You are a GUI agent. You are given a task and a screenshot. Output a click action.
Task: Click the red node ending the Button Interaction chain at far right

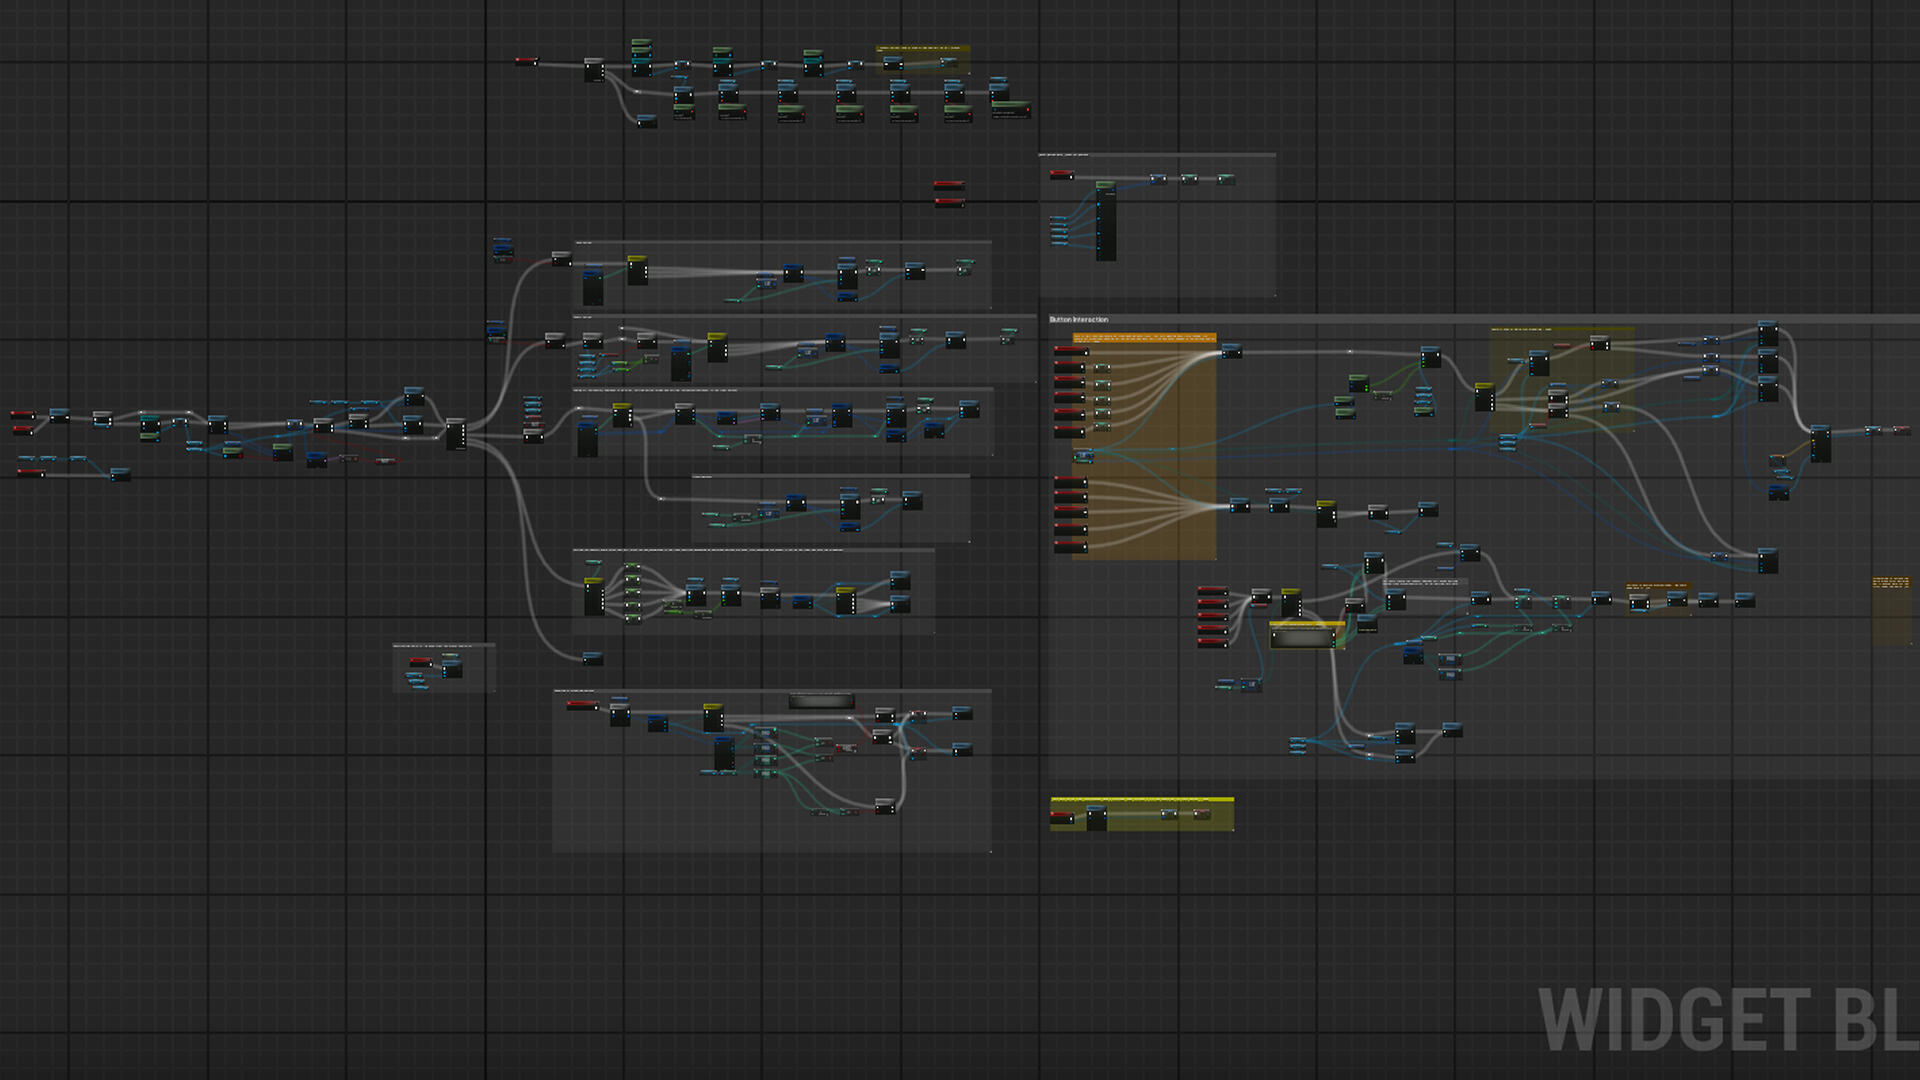(x=1901, y=430)
